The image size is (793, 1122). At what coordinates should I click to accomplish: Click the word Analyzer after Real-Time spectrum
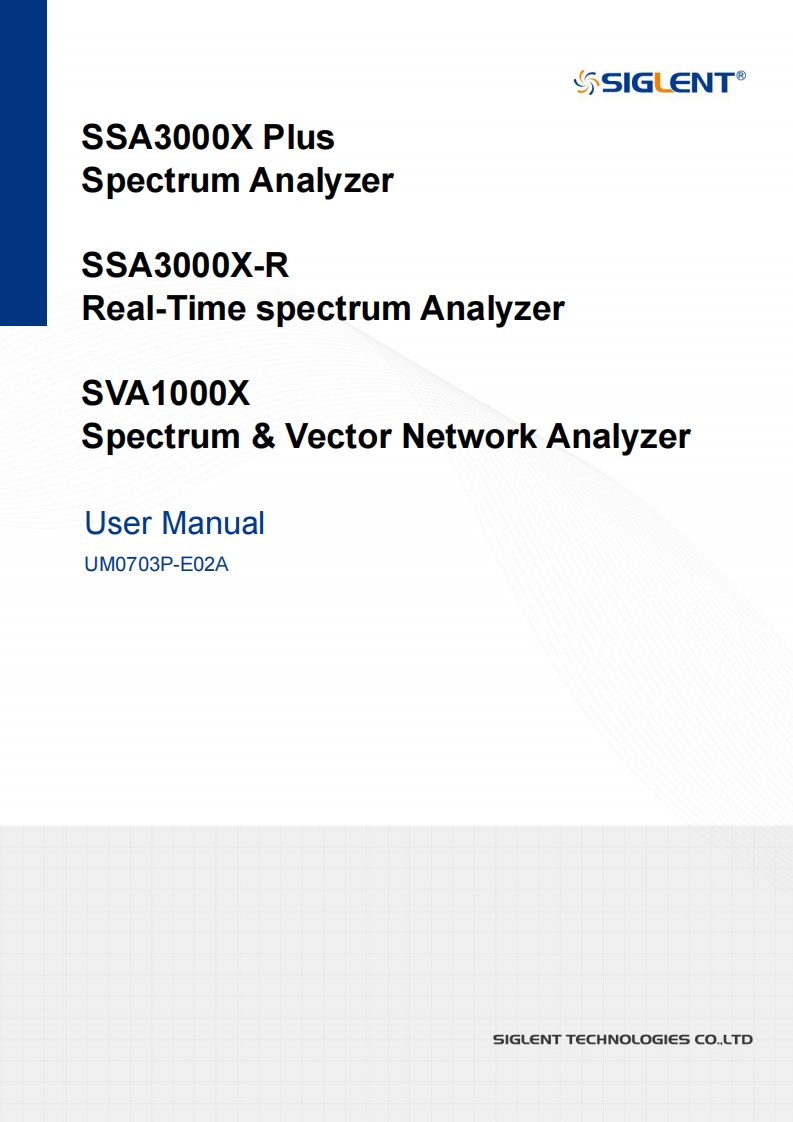[491, 308]
